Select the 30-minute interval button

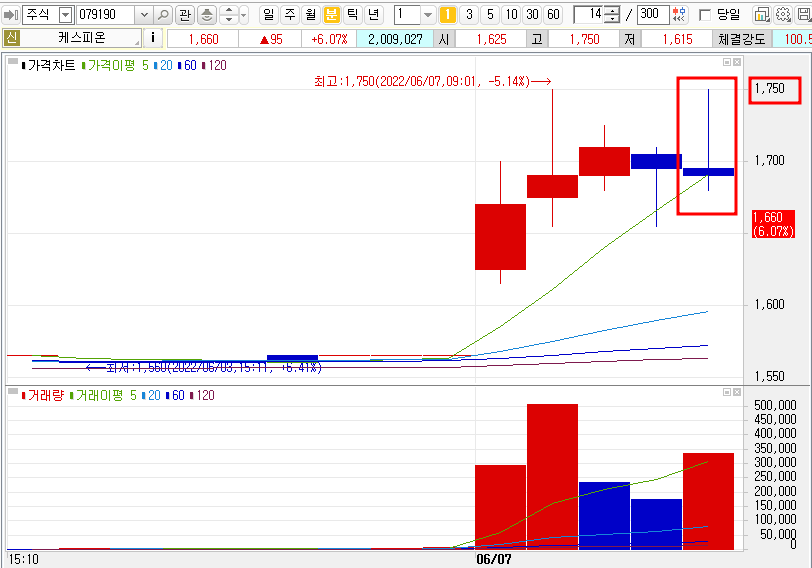pos(532,14)
